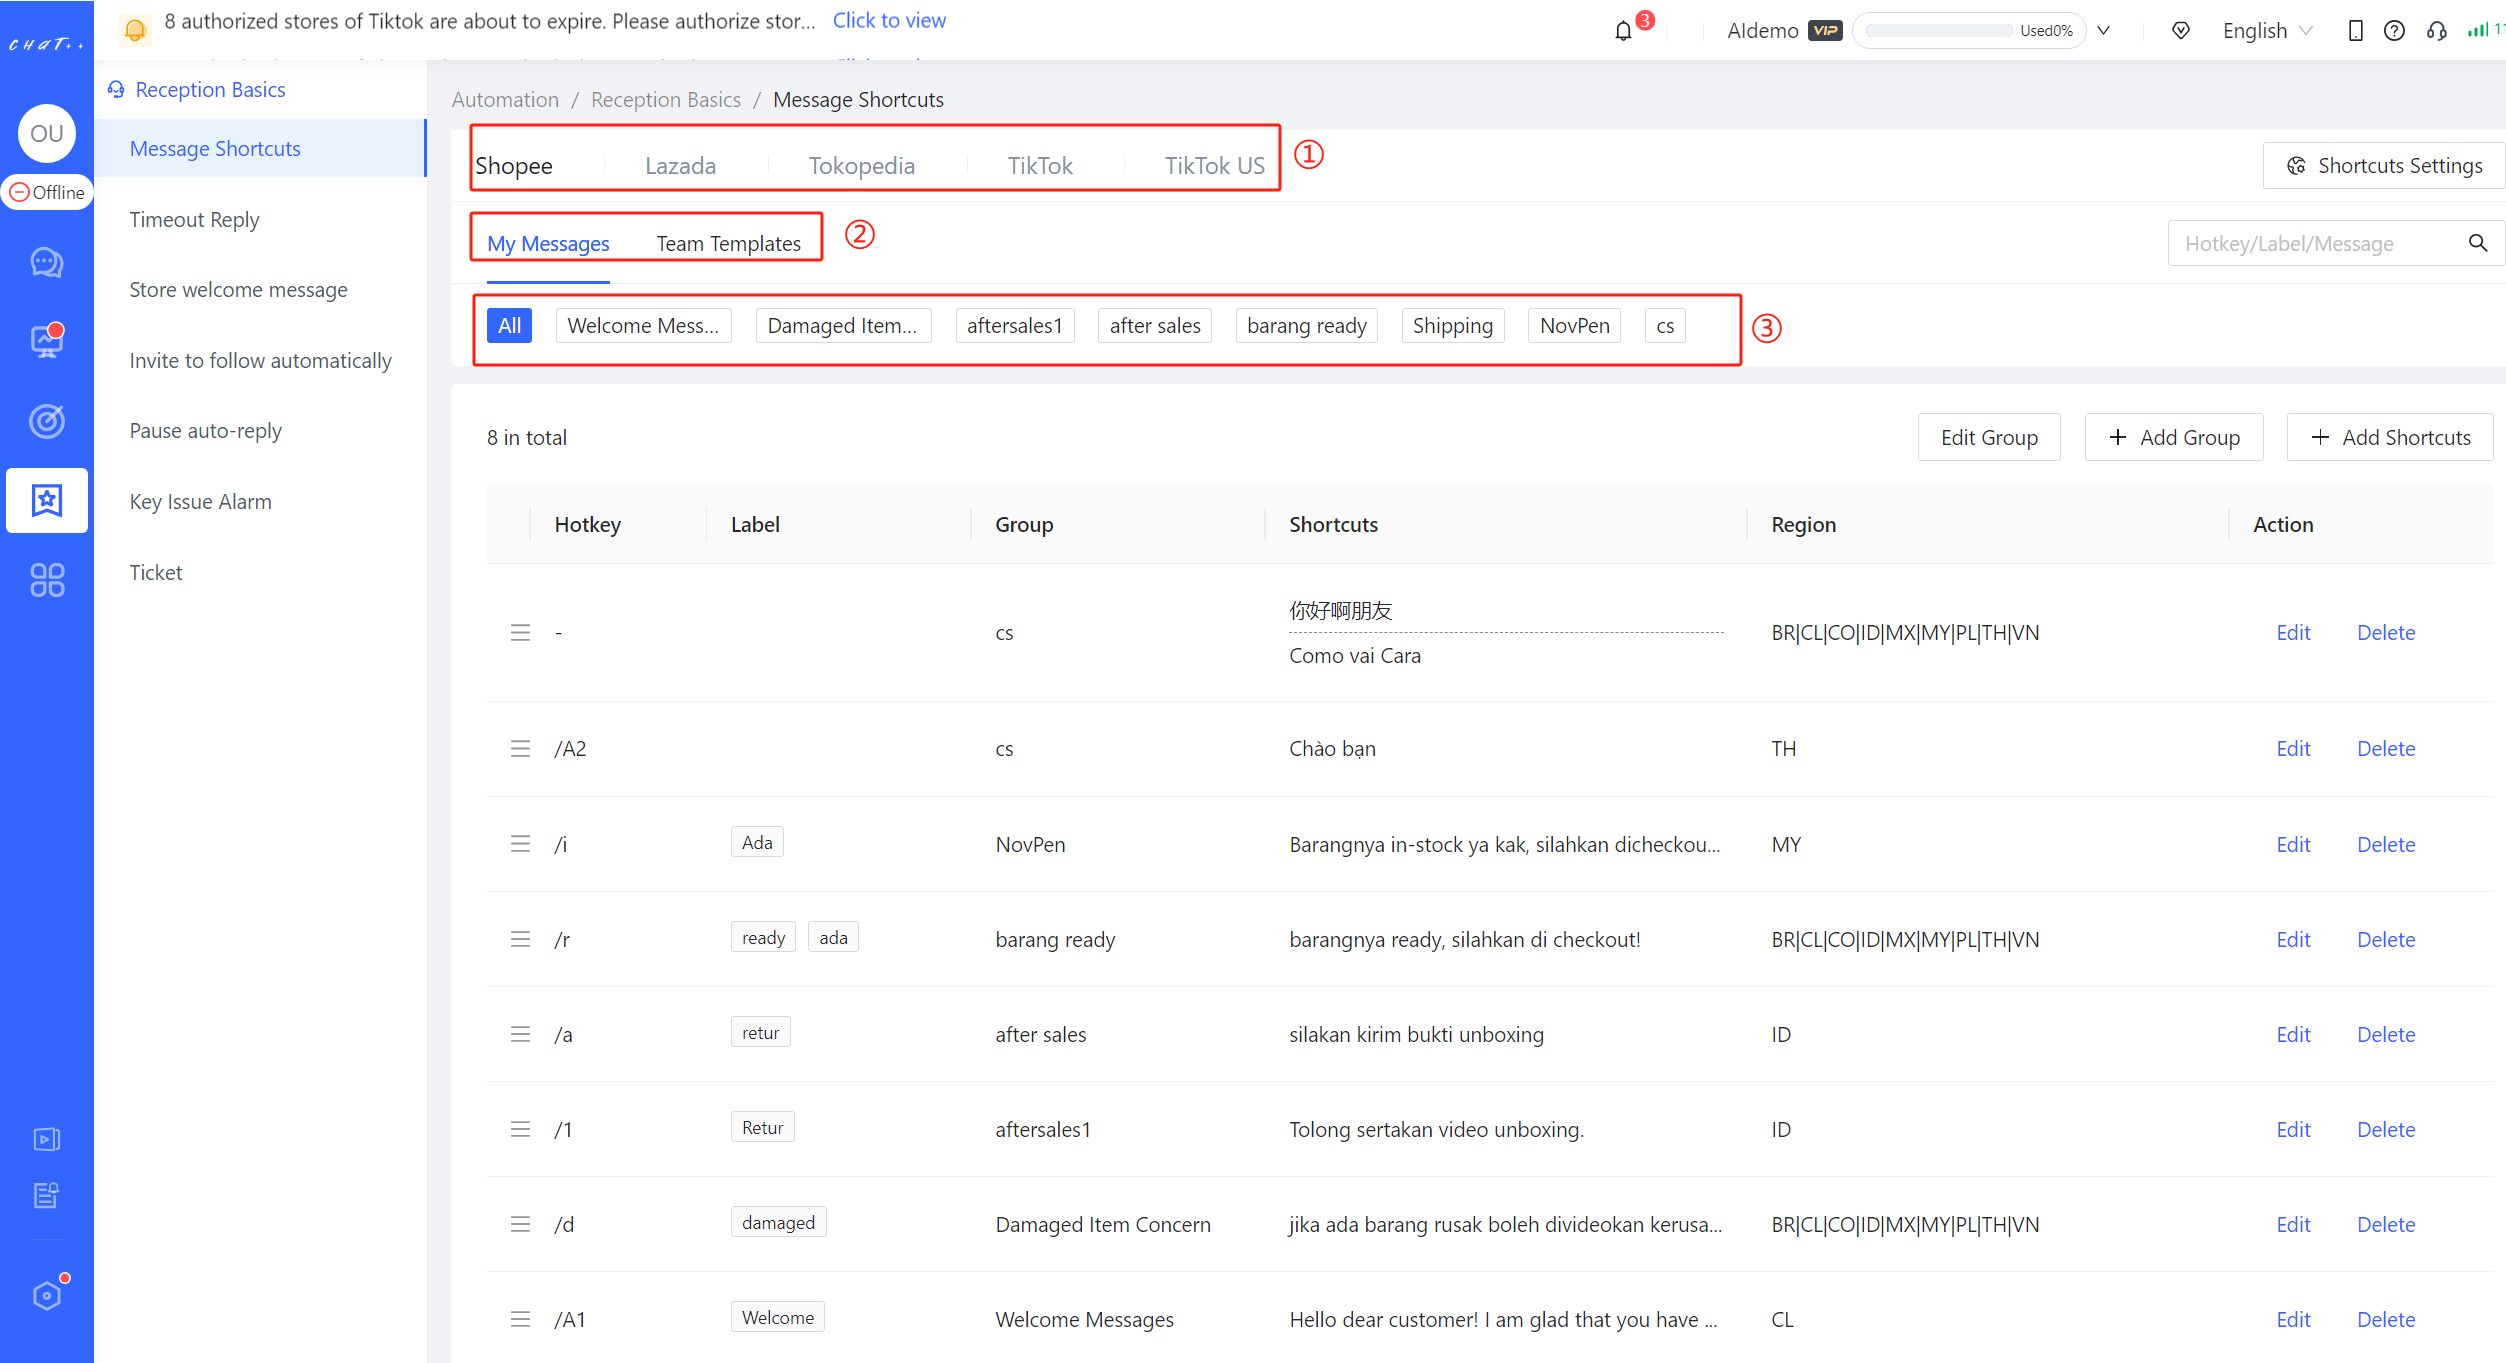Open the English language dropdown
This screenshot has width=2506, height=1363.
pyautogui.click(x=2266, y=30)
